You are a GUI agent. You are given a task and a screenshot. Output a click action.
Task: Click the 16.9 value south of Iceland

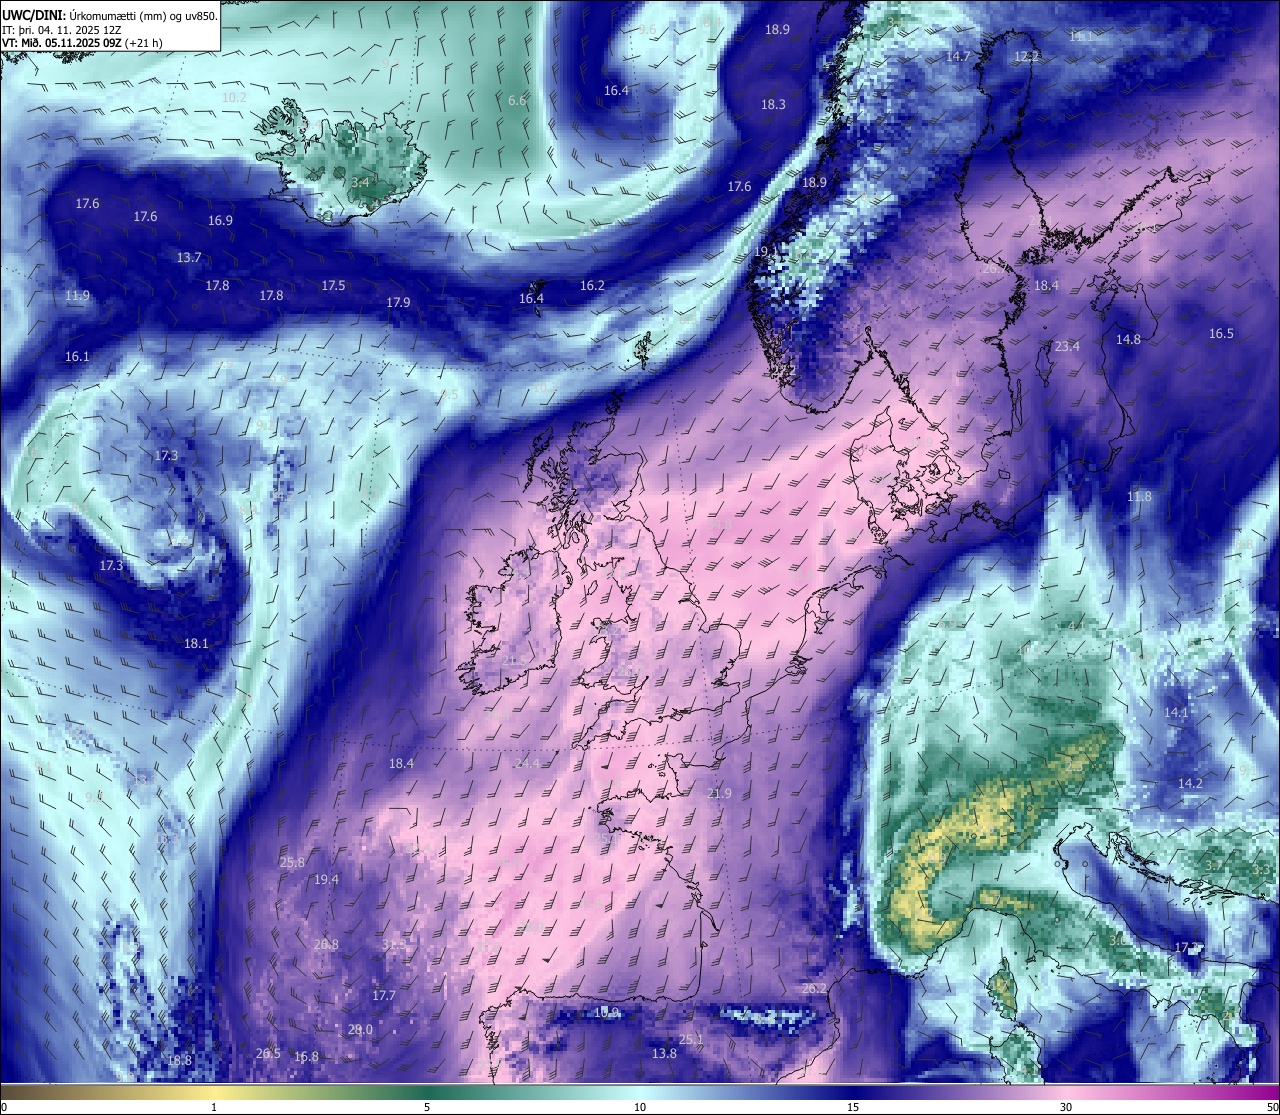pyautogui.click(x=220, y=220)
